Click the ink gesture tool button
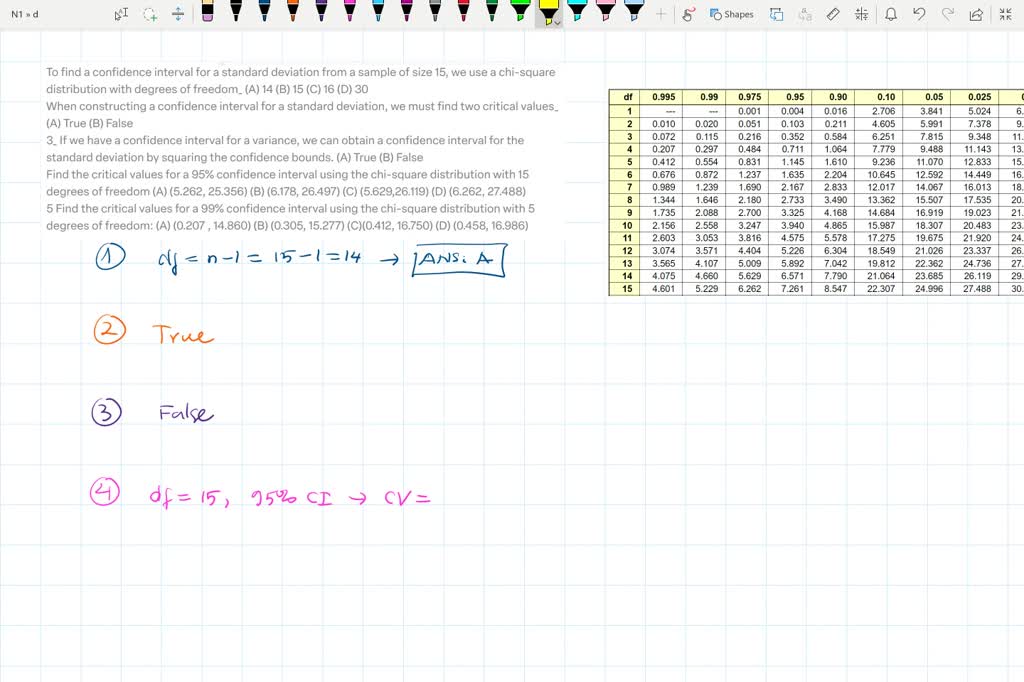 point(687,13)
